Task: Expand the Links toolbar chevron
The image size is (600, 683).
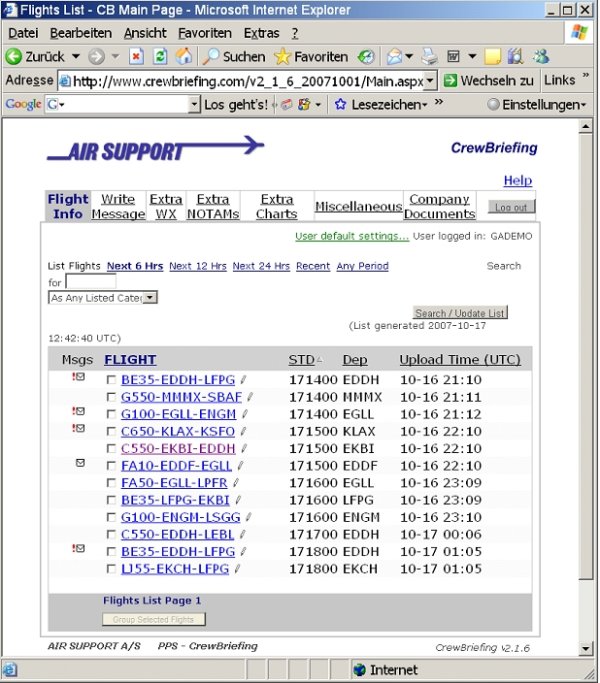Action: click(586, 75)
